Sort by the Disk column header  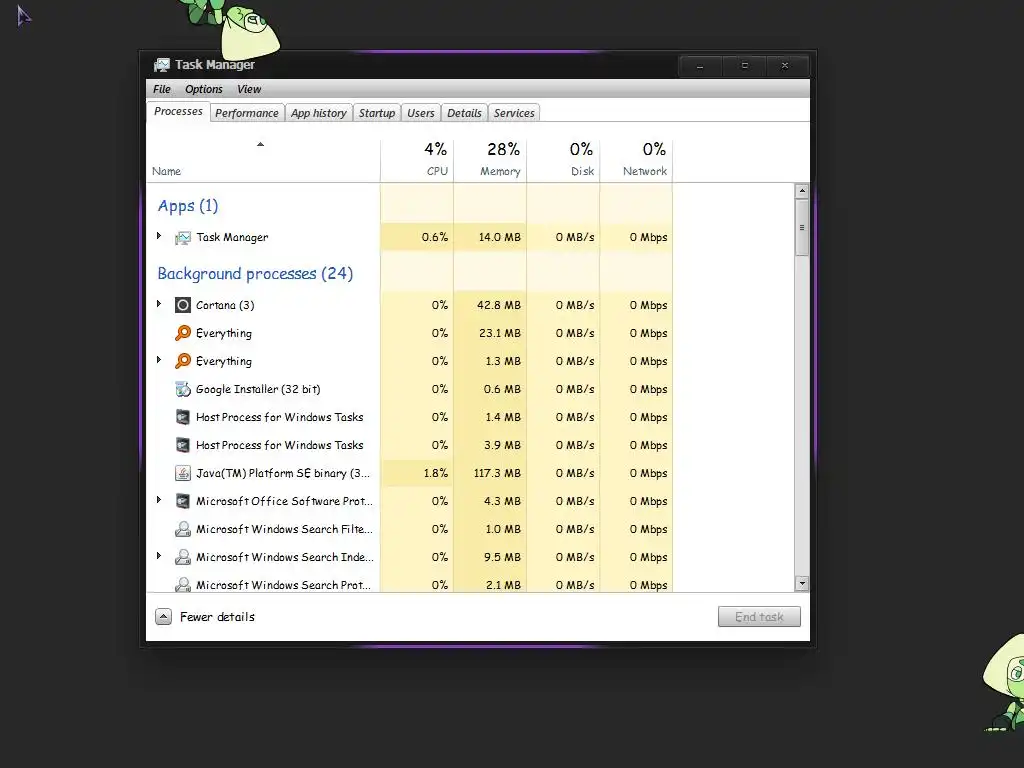coord(564,160)
